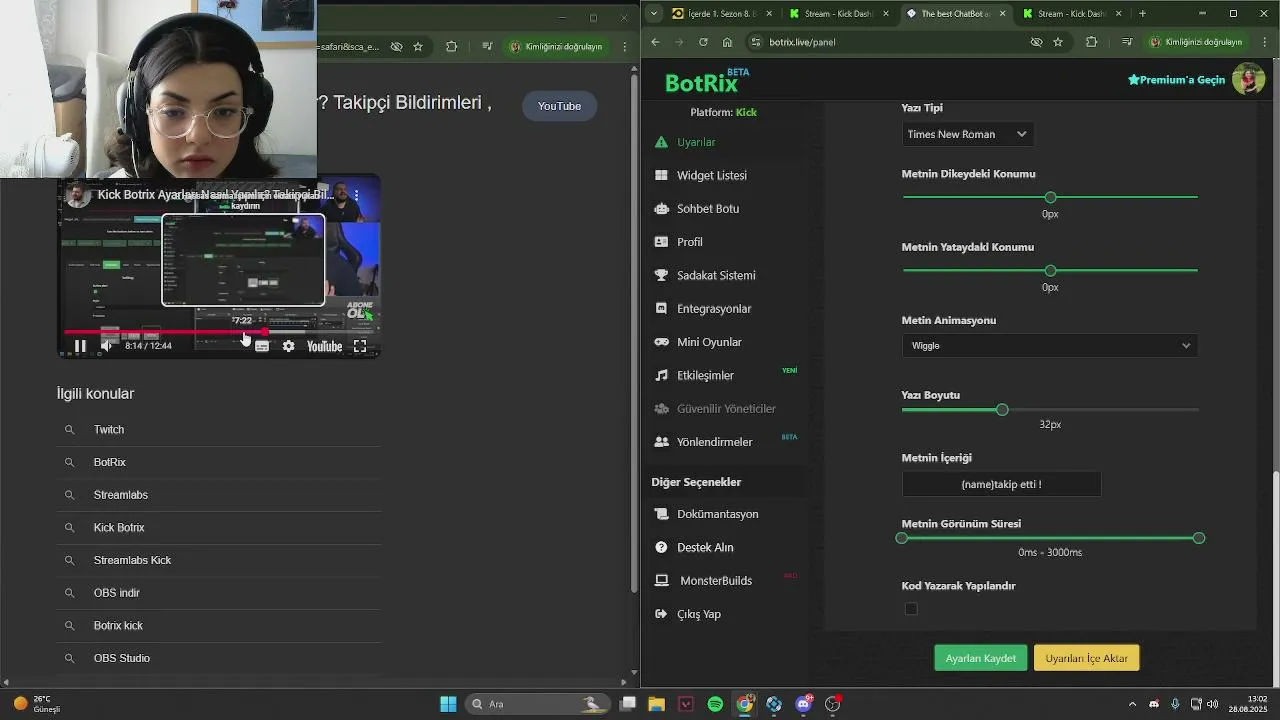Screen dimensions: 1280x720
Task: Click the Uyarıları İçe Aktar button
Action: coord(1086,658)
